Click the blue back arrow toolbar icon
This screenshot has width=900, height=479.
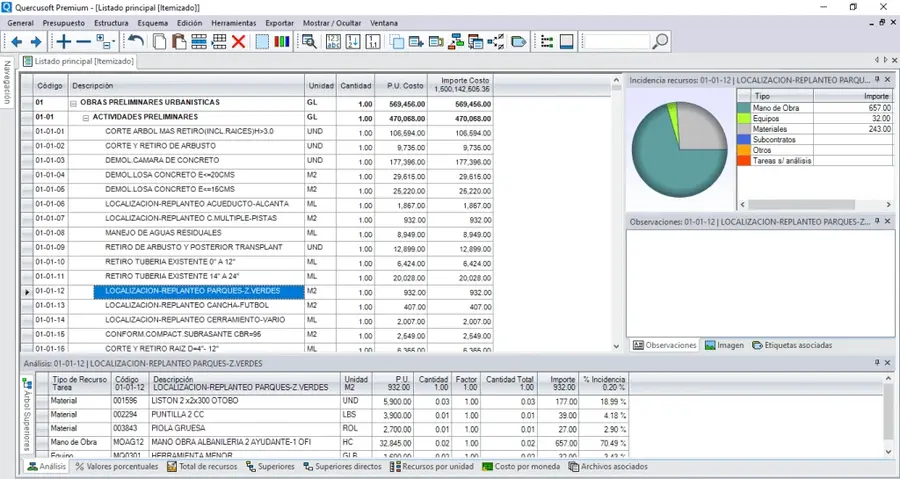pyautogui.click(x=17, y=42)
